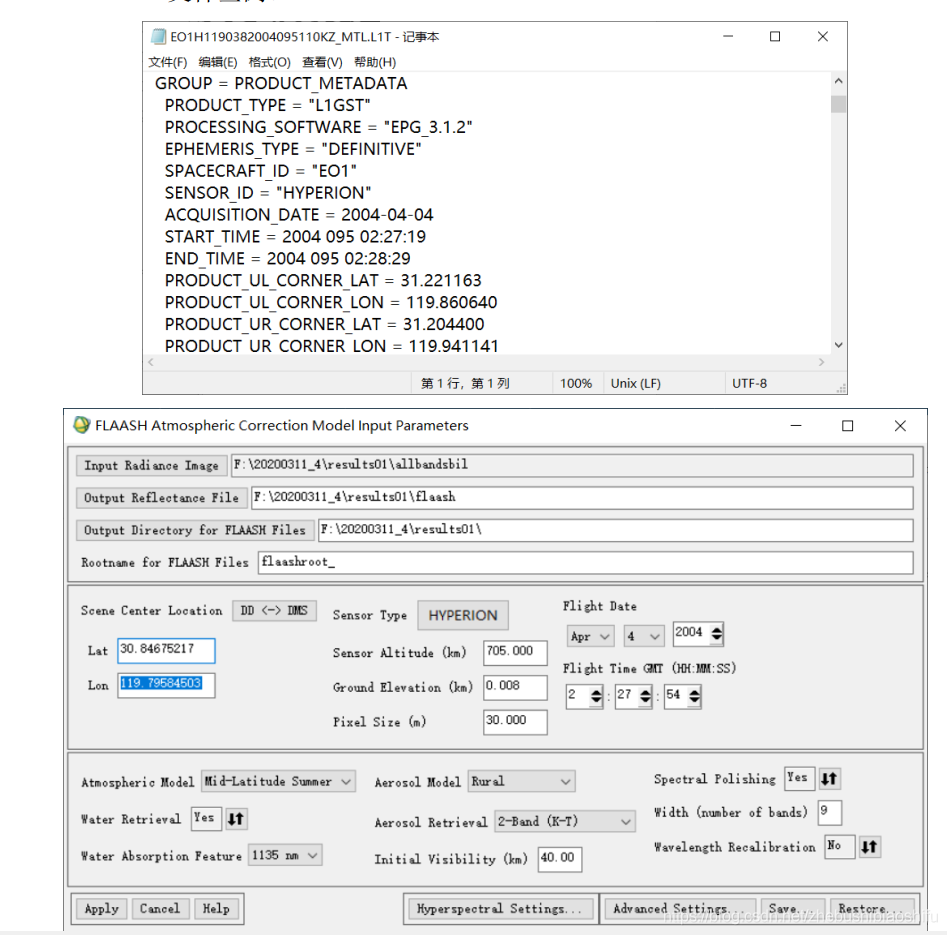947x935 pixels.
Task: Adjust the Flight Date year 2004 stepper
Action: 716,634
